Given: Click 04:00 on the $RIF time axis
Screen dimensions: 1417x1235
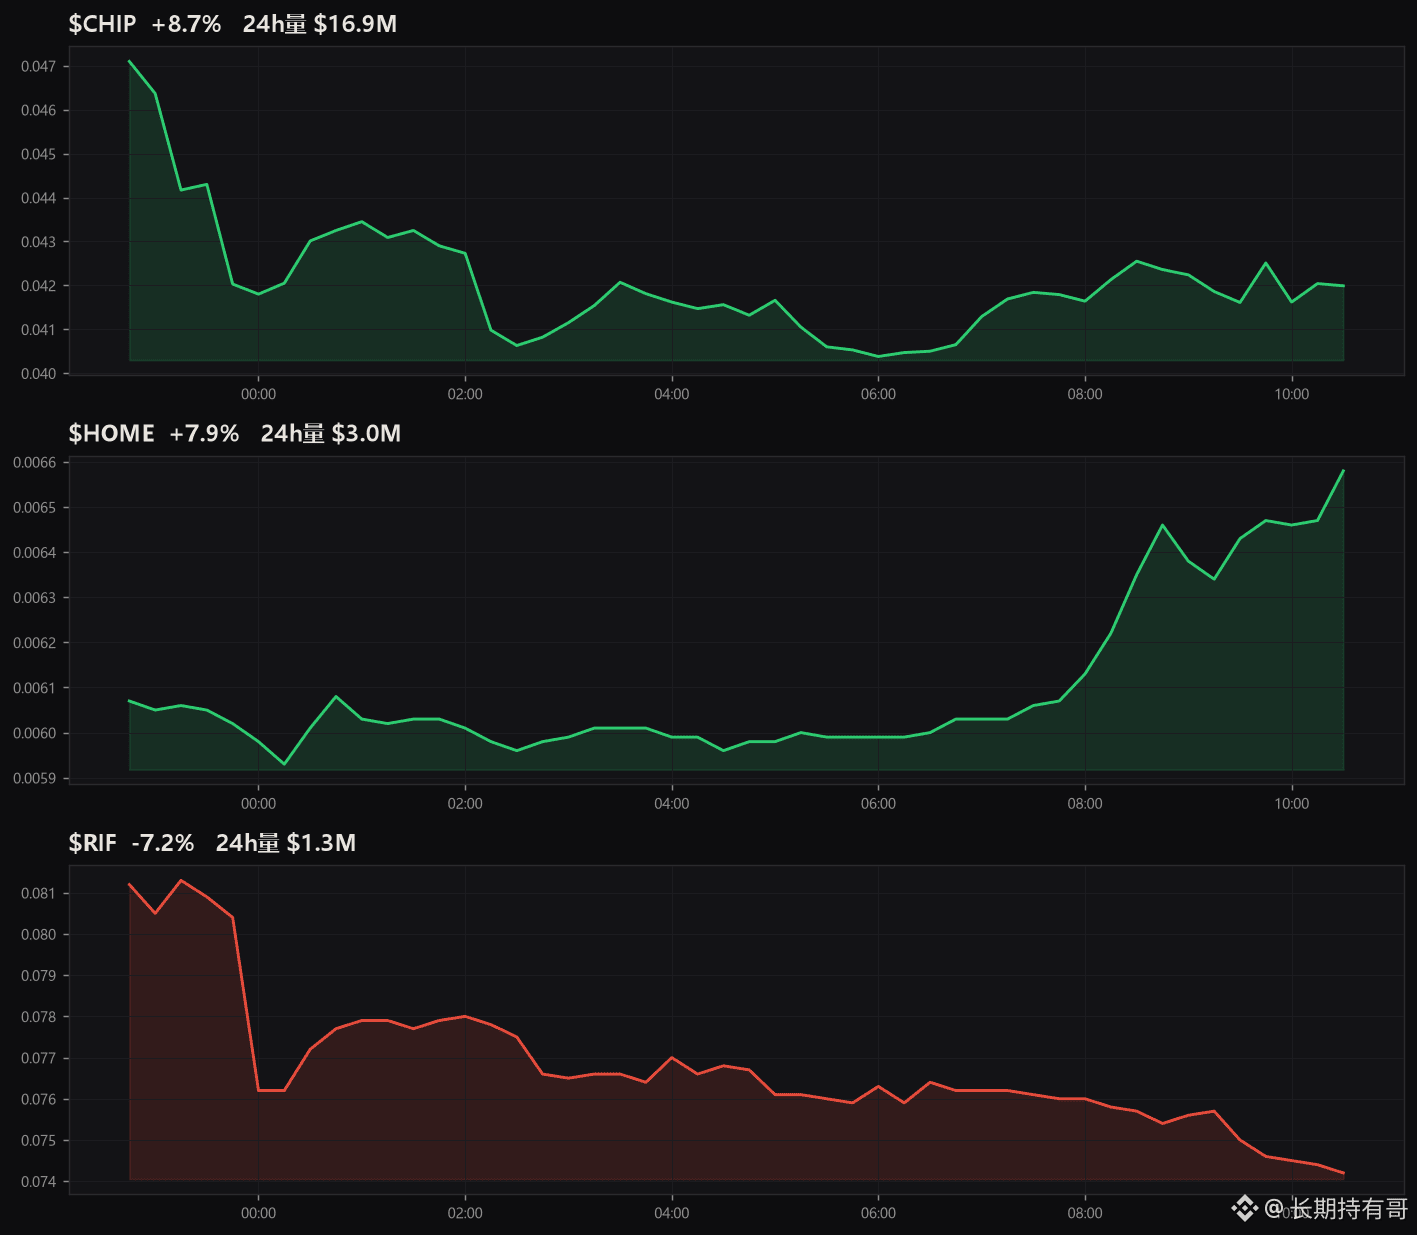Looking at the screenshot, I should (672, 1213).
